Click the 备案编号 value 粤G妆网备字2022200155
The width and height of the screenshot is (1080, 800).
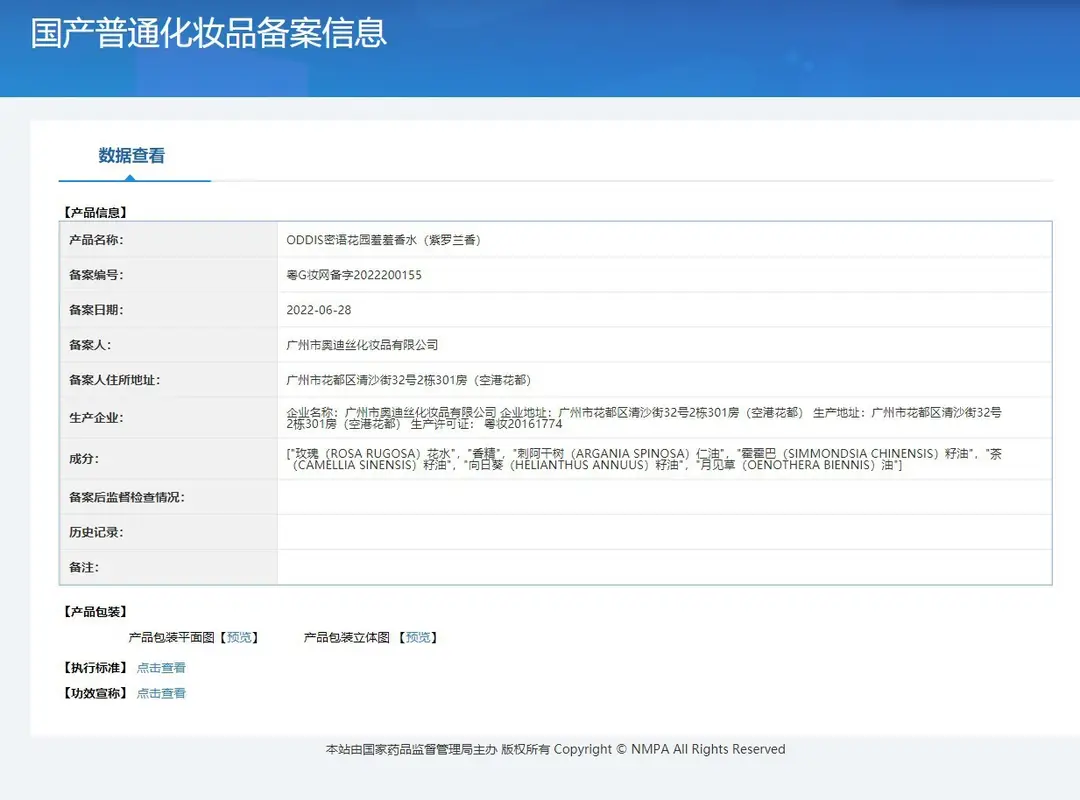coord(354,275)
